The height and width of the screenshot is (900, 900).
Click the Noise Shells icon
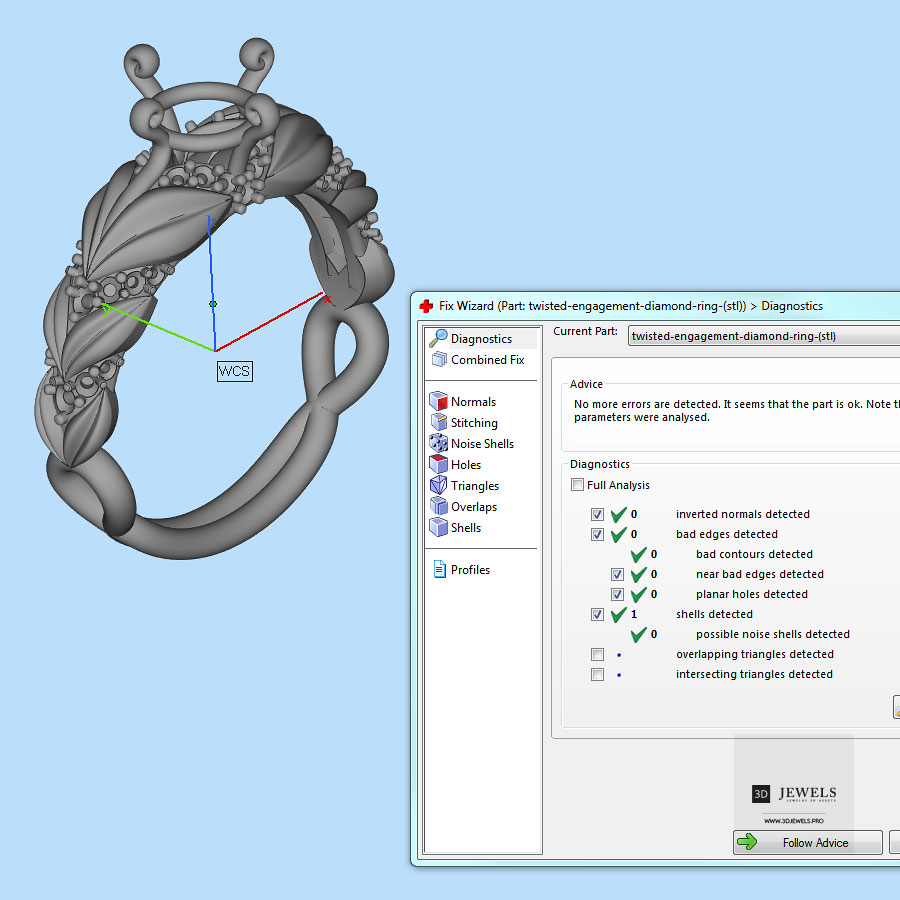pyautogui.click(x=439, y=443)
